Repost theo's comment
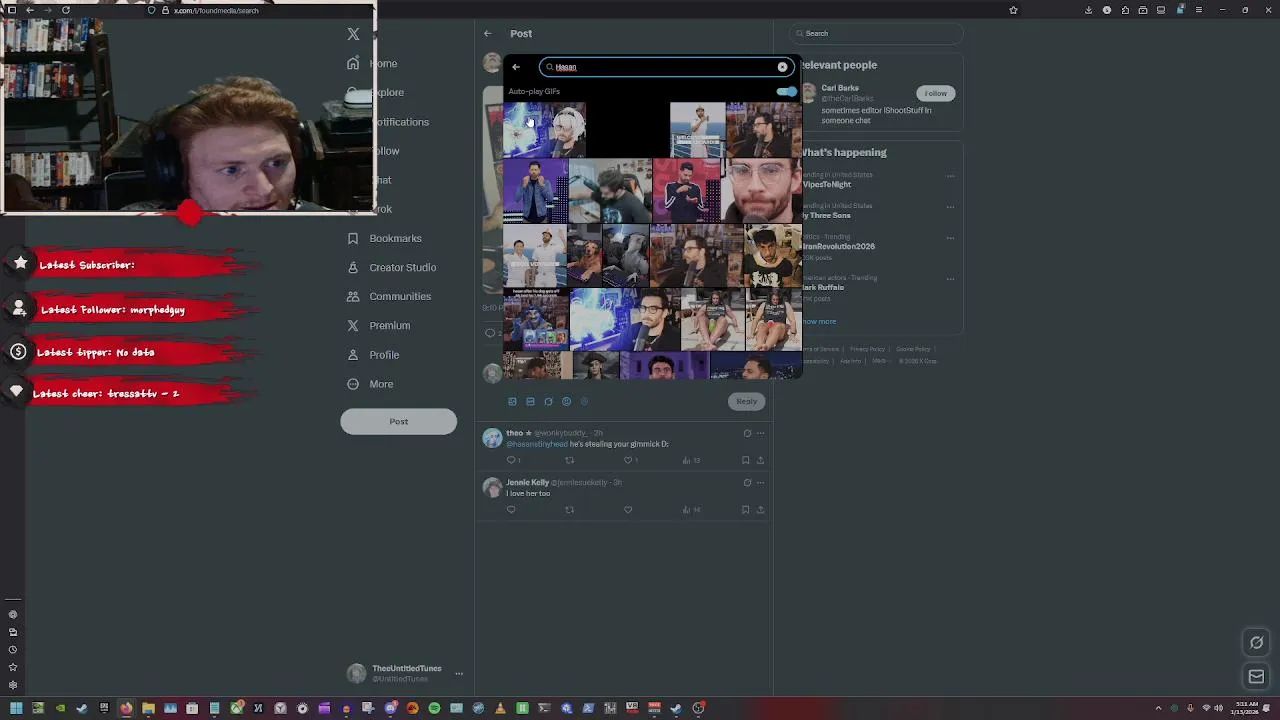The width and height of the screenshot is (1280, 720). (569, 460)
